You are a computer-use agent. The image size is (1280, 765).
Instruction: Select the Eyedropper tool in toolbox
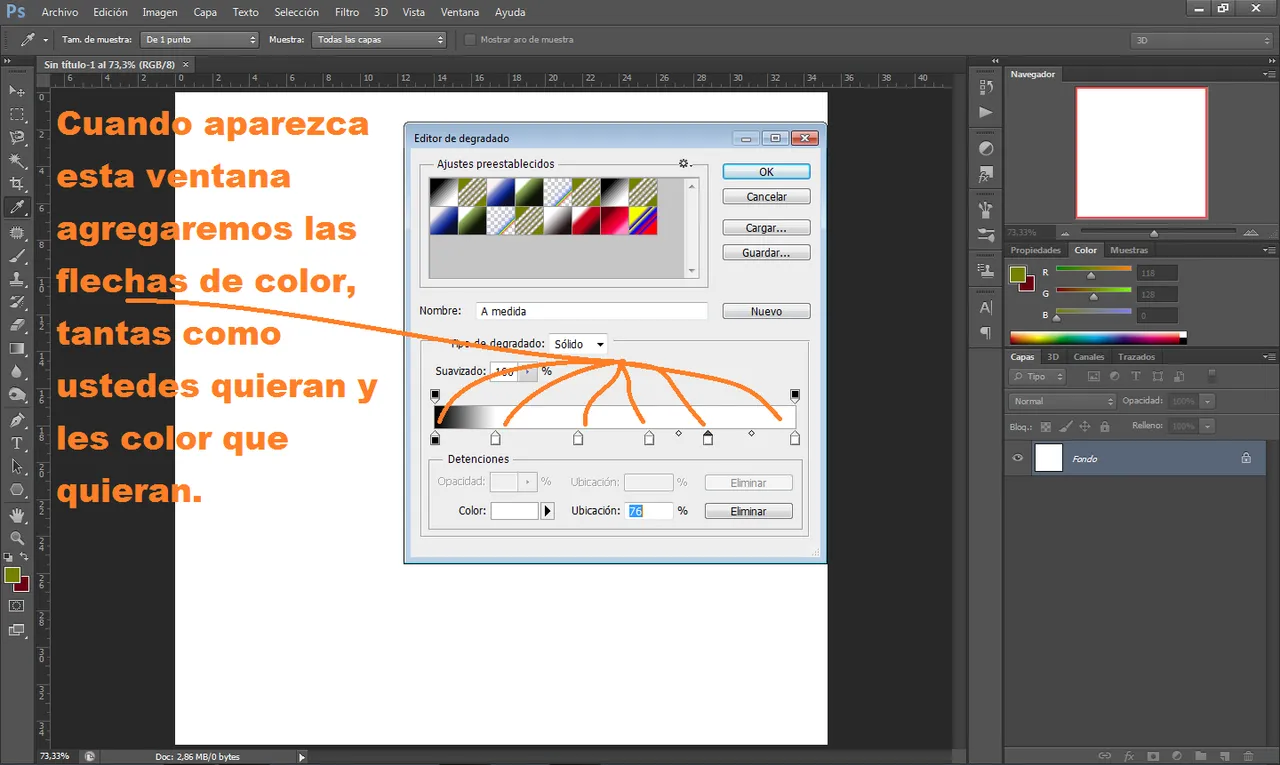[17, 208]
